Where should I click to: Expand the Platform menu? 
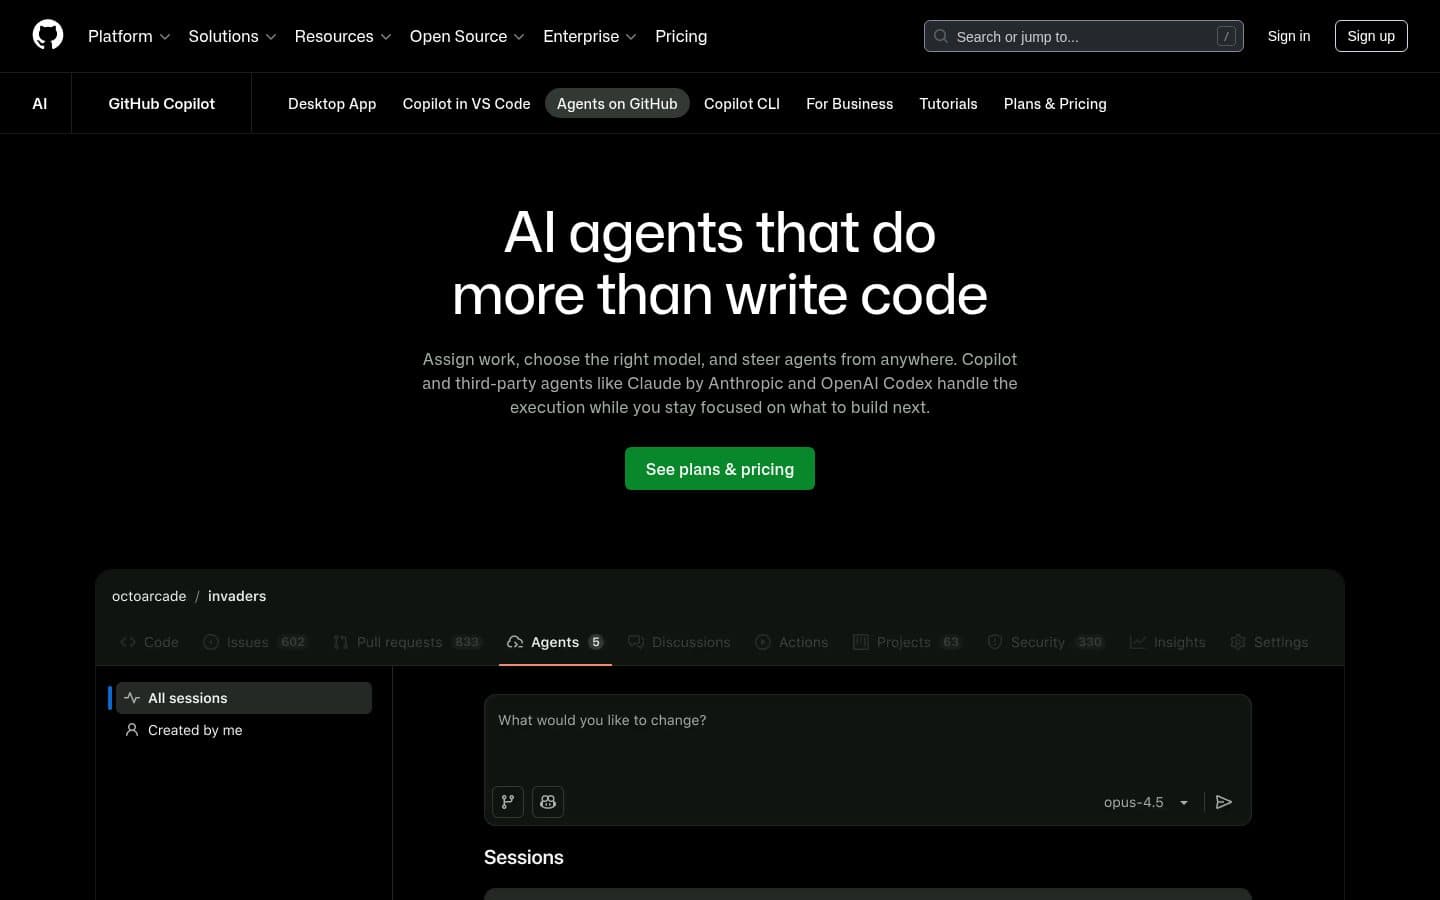click(129, 36)
